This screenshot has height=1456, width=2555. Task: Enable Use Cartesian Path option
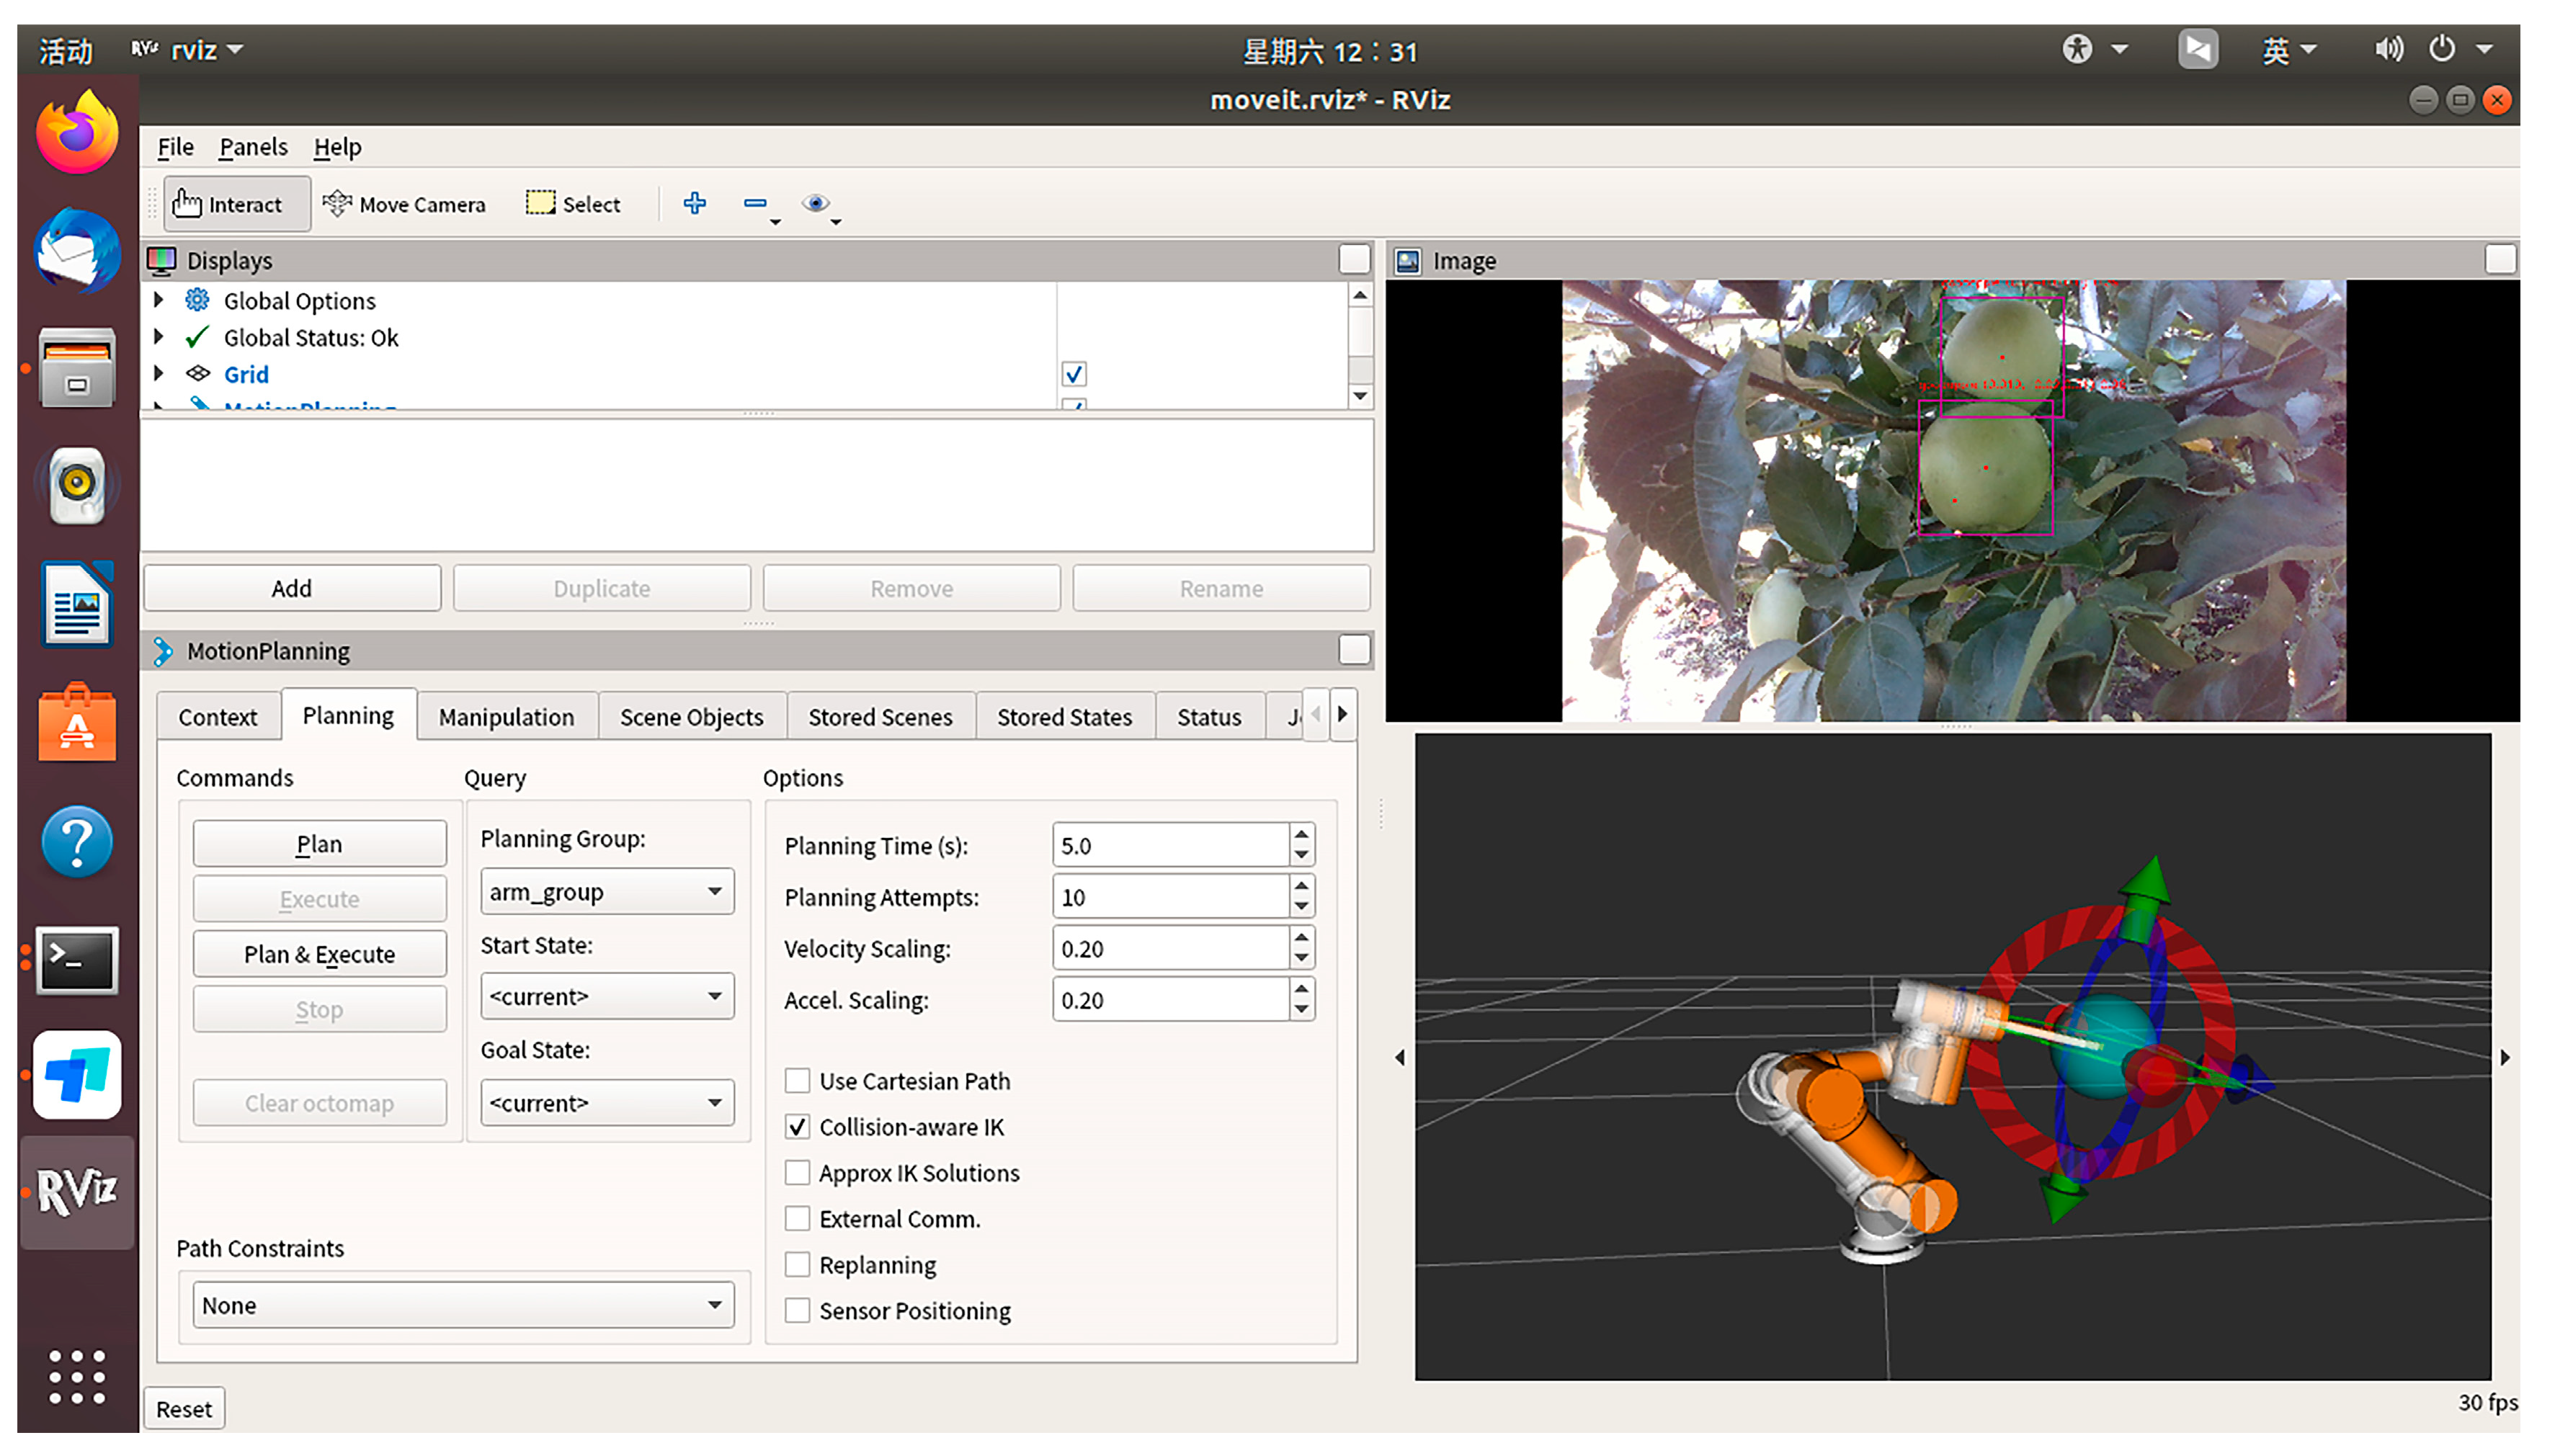pyautogui.click(x=797, y=1081)
